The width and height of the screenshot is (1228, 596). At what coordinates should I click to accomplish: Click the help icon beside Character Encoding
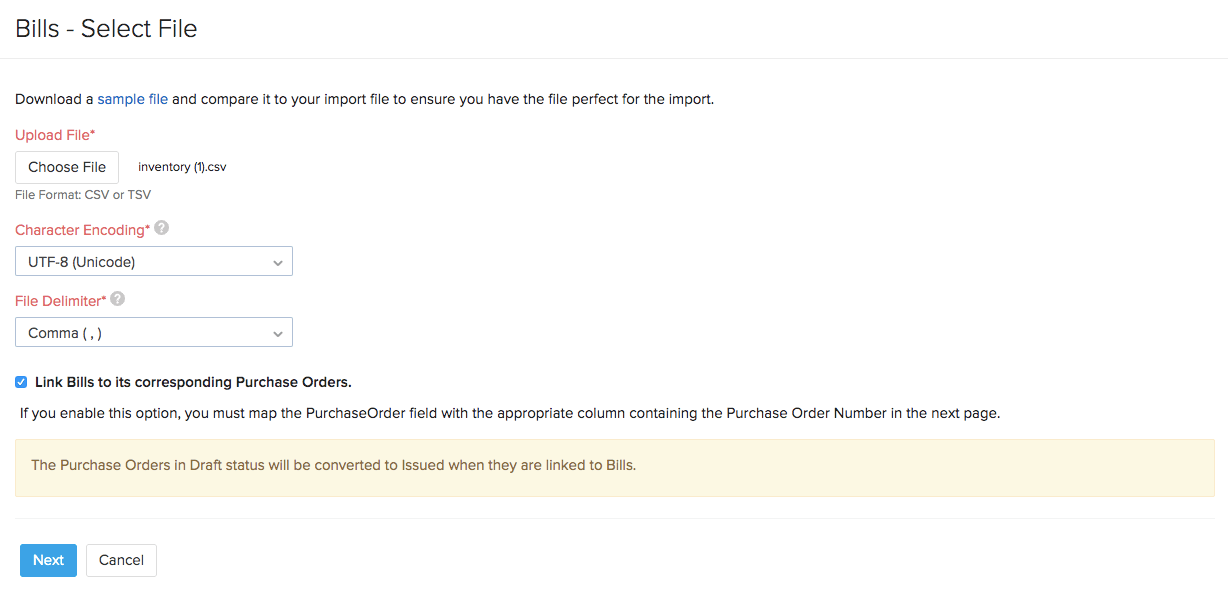[x=161, y=229]
